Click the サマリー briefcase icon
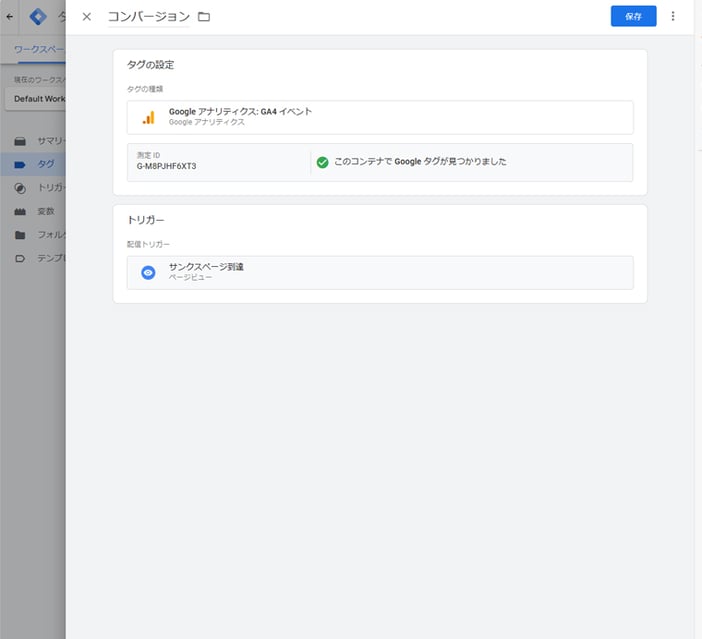This screenshot has height=639, width=702. click(20, 142)
